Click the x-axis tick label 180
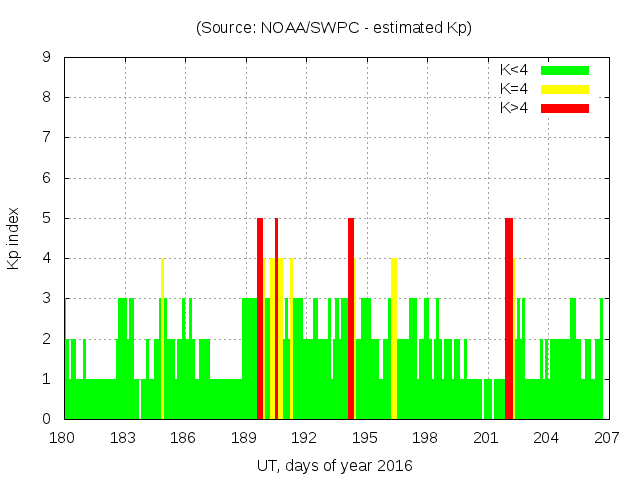This screenshot has height=480, width=640. click(x=63, y=438)
